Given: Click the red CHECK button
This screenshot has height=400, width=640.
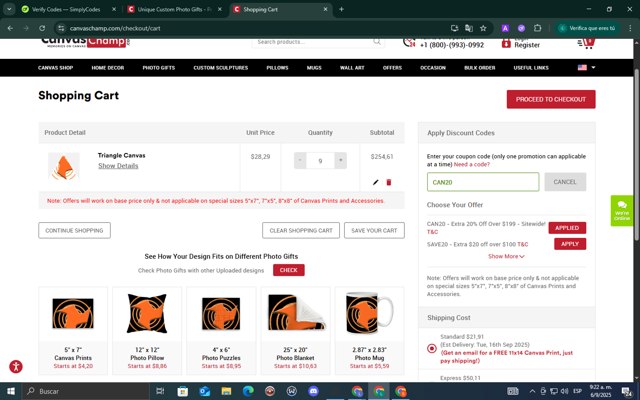Looking at the screenshot, I should coord(289,270).
